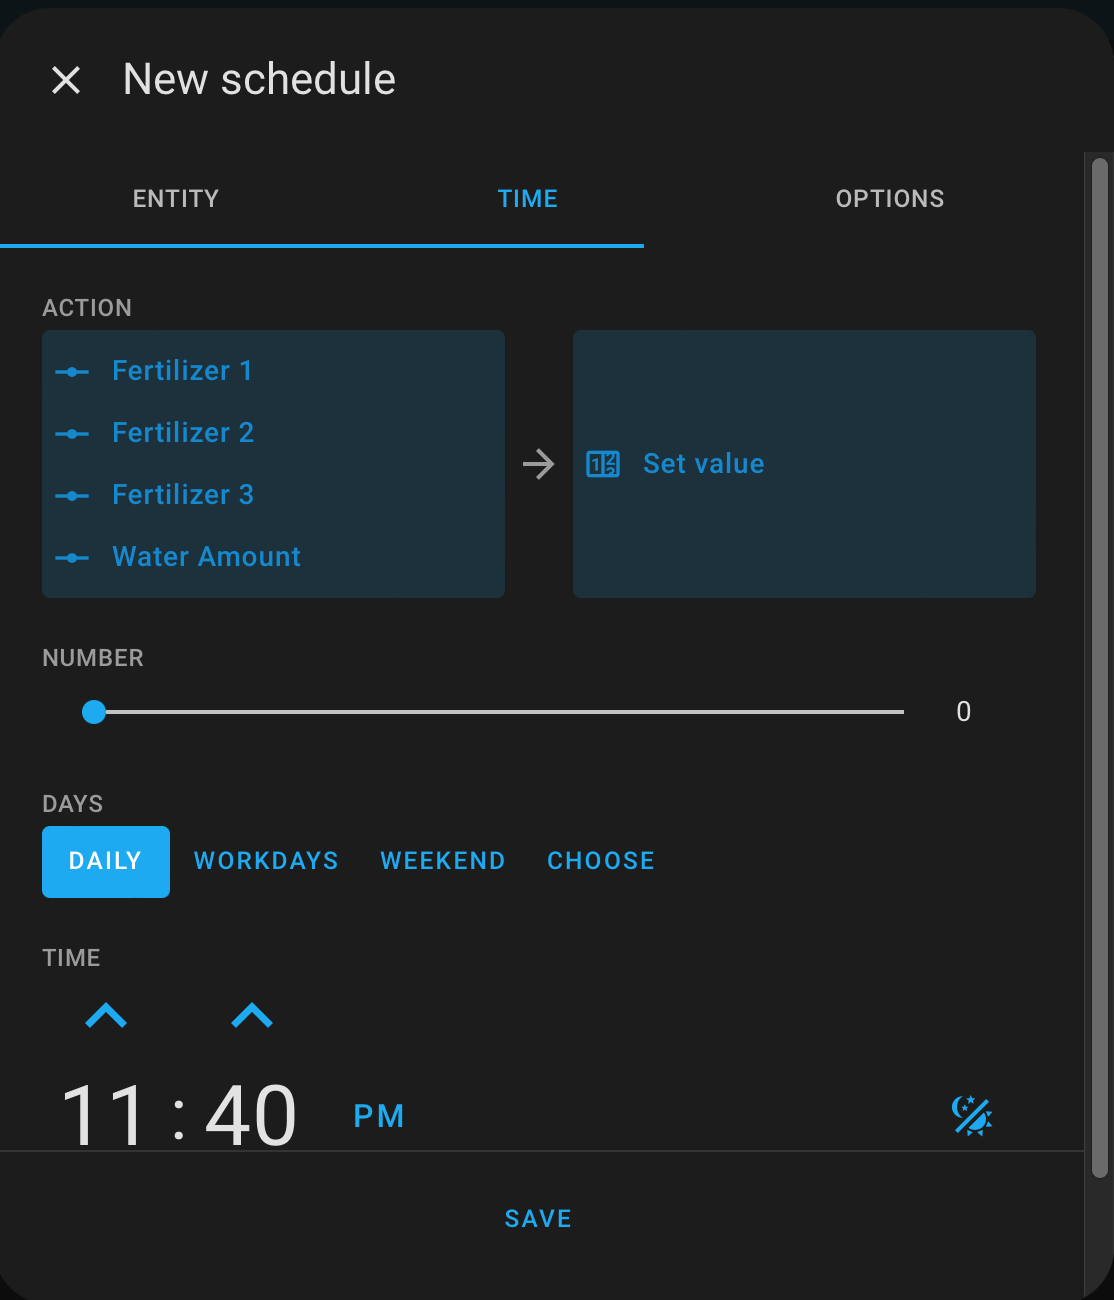Select the Fertilizer 3 action

[183, 495]
